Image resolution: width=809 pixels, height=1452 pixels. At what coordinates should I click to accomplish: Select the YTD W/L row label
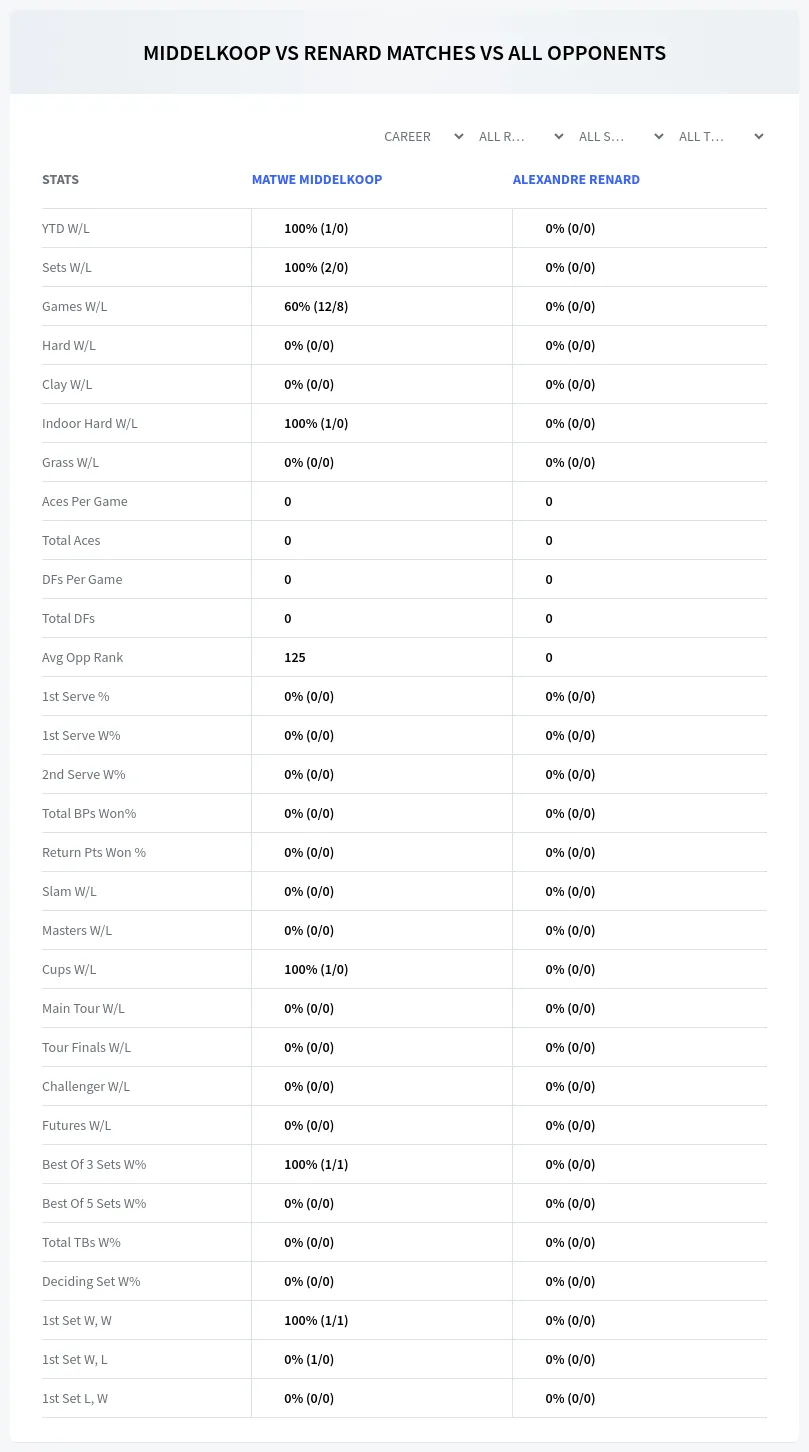[x=66, y=228]
